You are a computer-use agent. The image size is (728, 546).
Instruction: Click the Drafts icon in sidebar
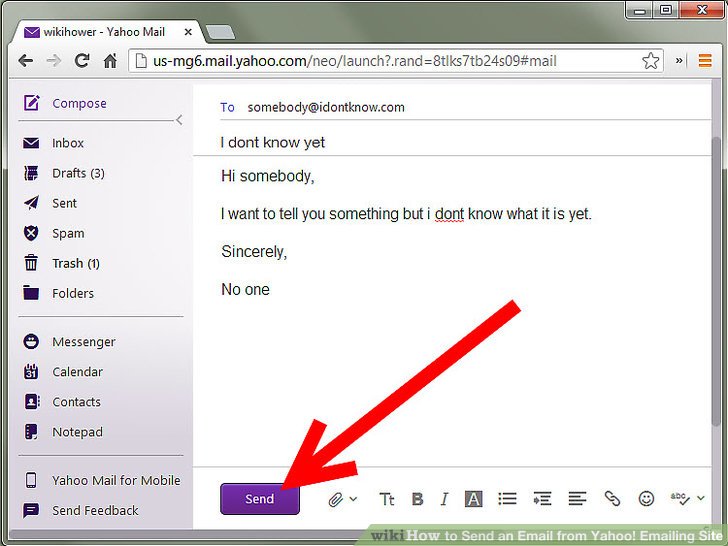31,173
